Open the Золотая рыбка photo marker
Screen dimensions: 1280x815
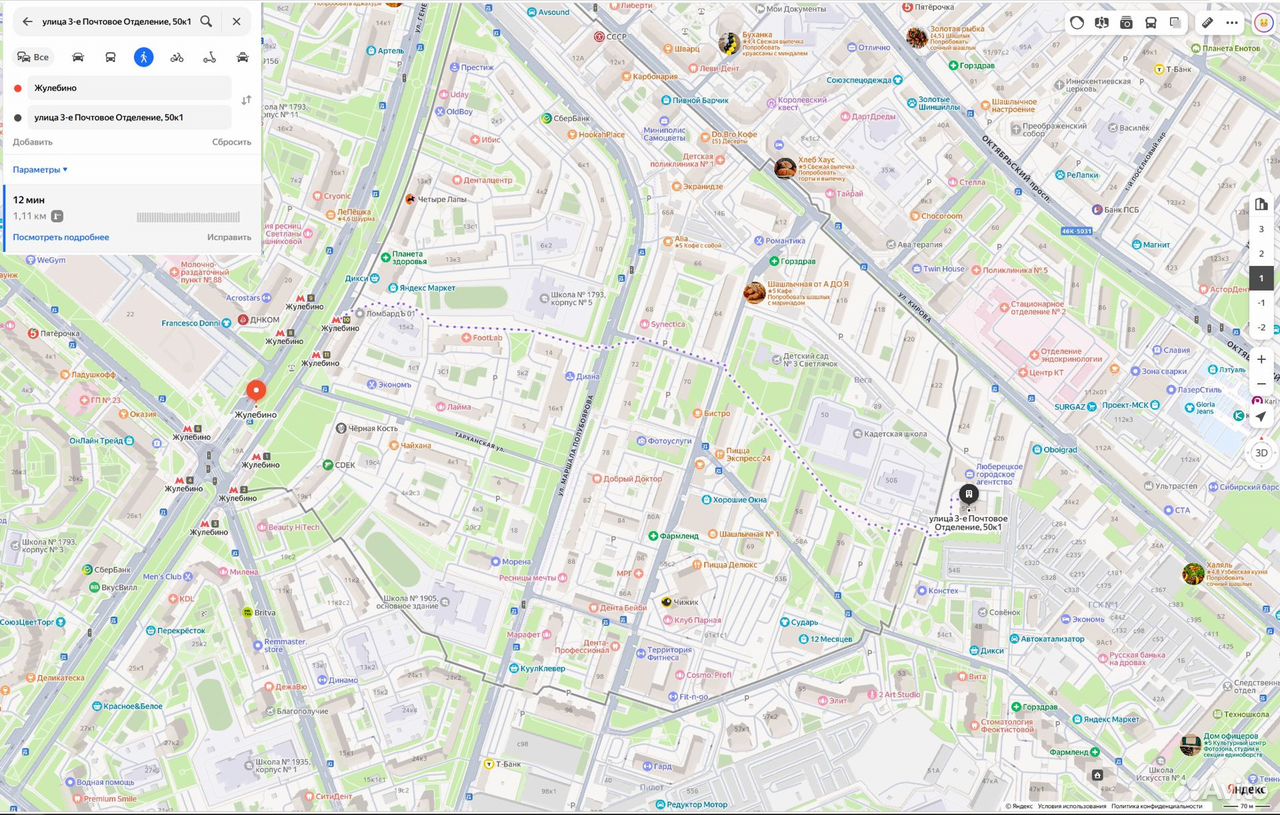coord(917,37)
